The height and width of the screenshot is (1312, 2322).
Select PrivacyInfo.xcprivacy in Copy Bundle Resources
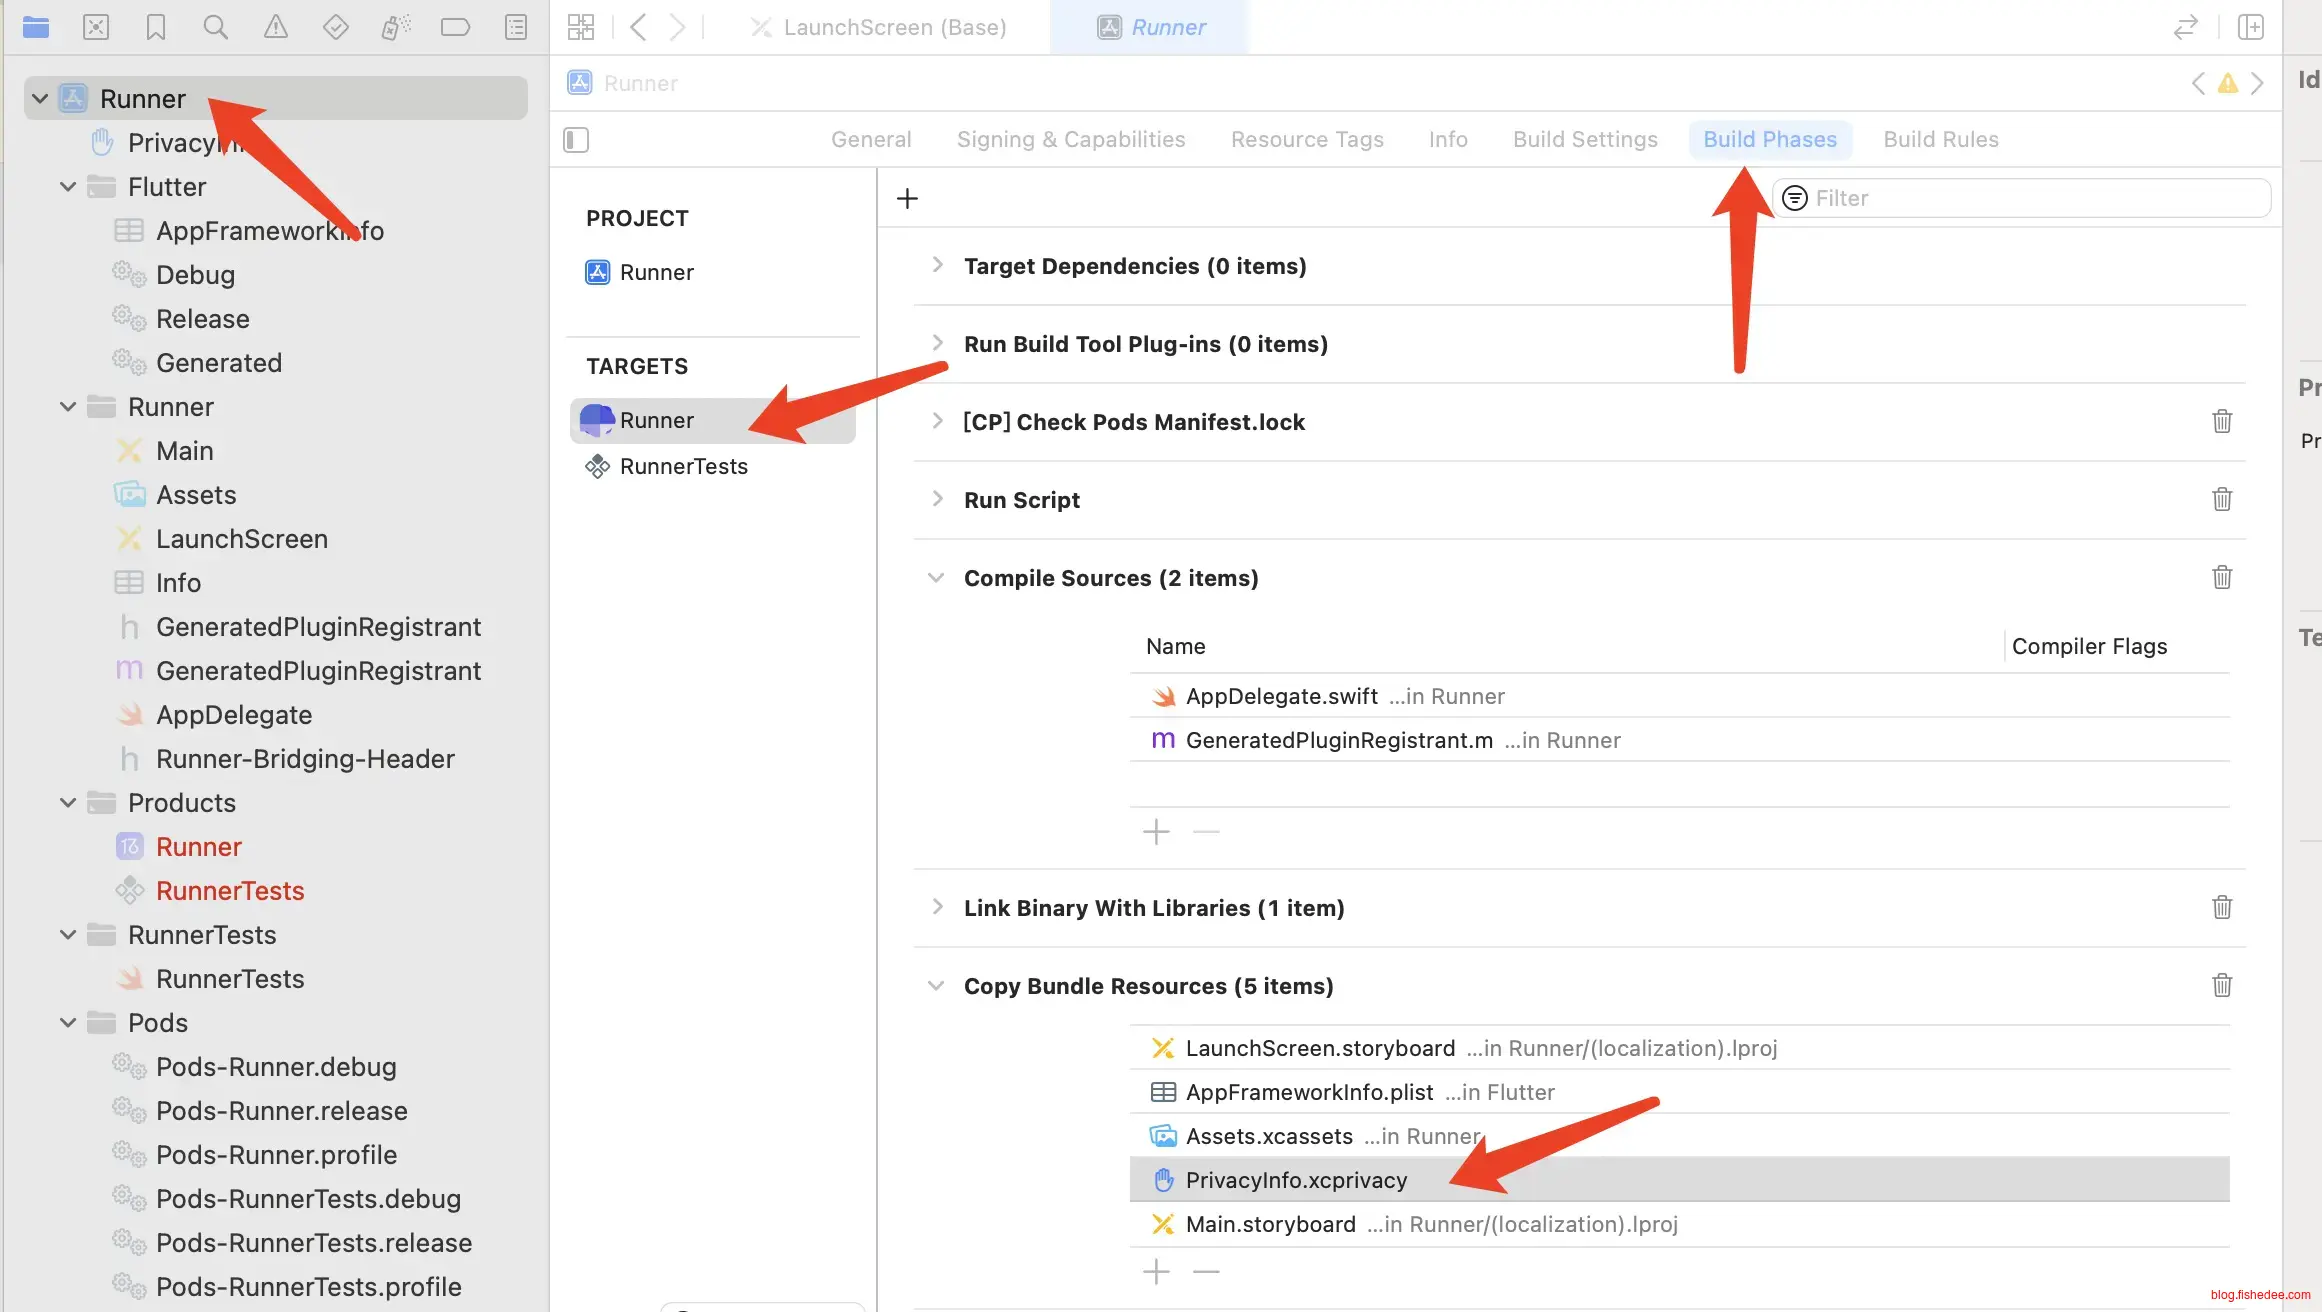pyautogui.click(x=1296, y=1180)
